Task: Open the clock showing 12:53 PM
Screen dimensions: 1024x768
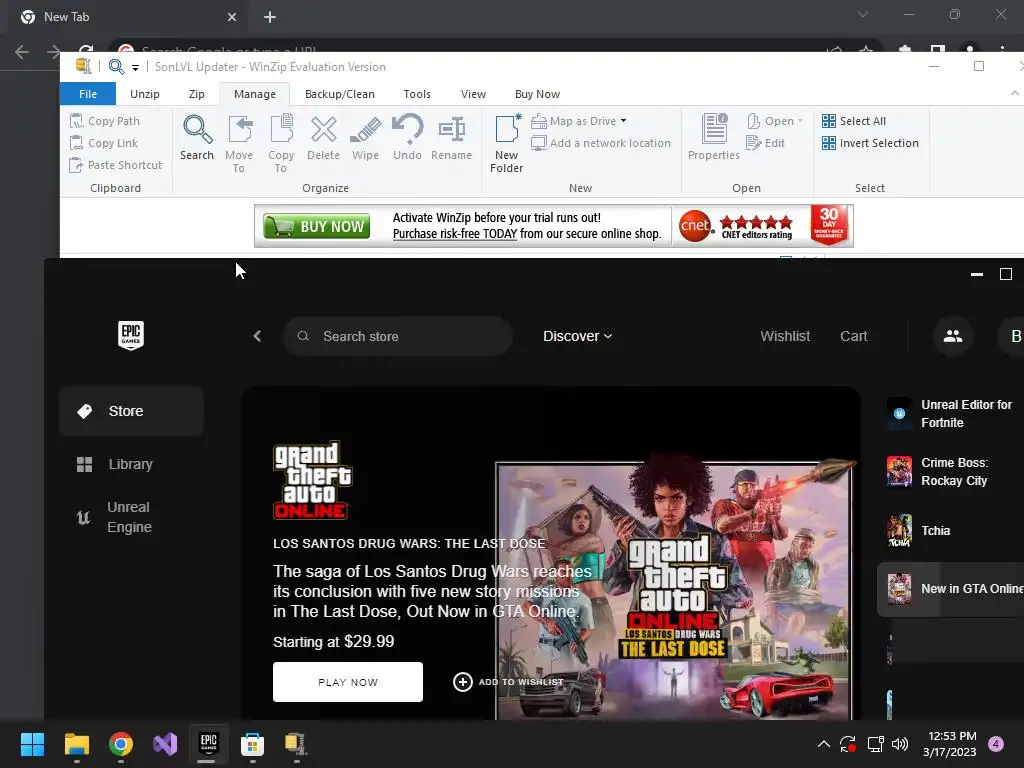Action: coord(952,744)
